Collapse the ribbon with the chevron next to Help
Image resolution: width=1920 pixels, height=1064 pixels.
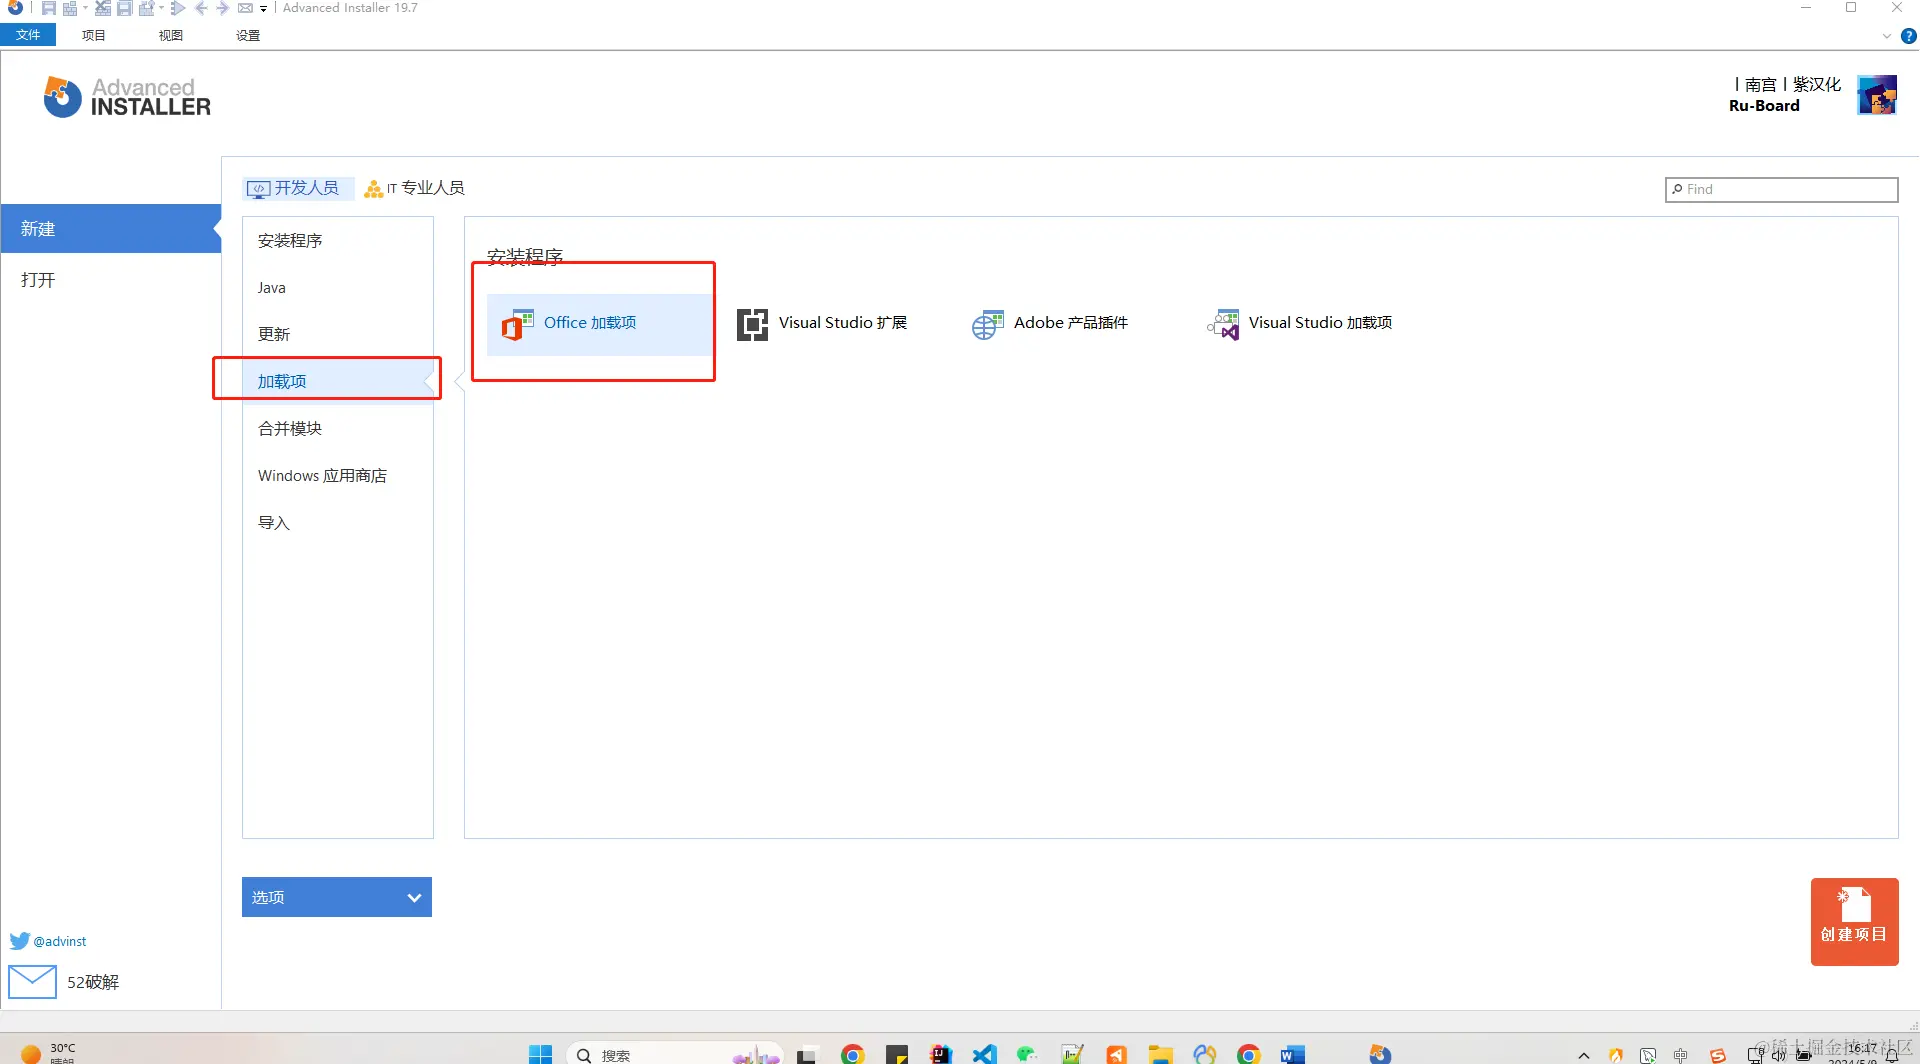pos(1887,36)
